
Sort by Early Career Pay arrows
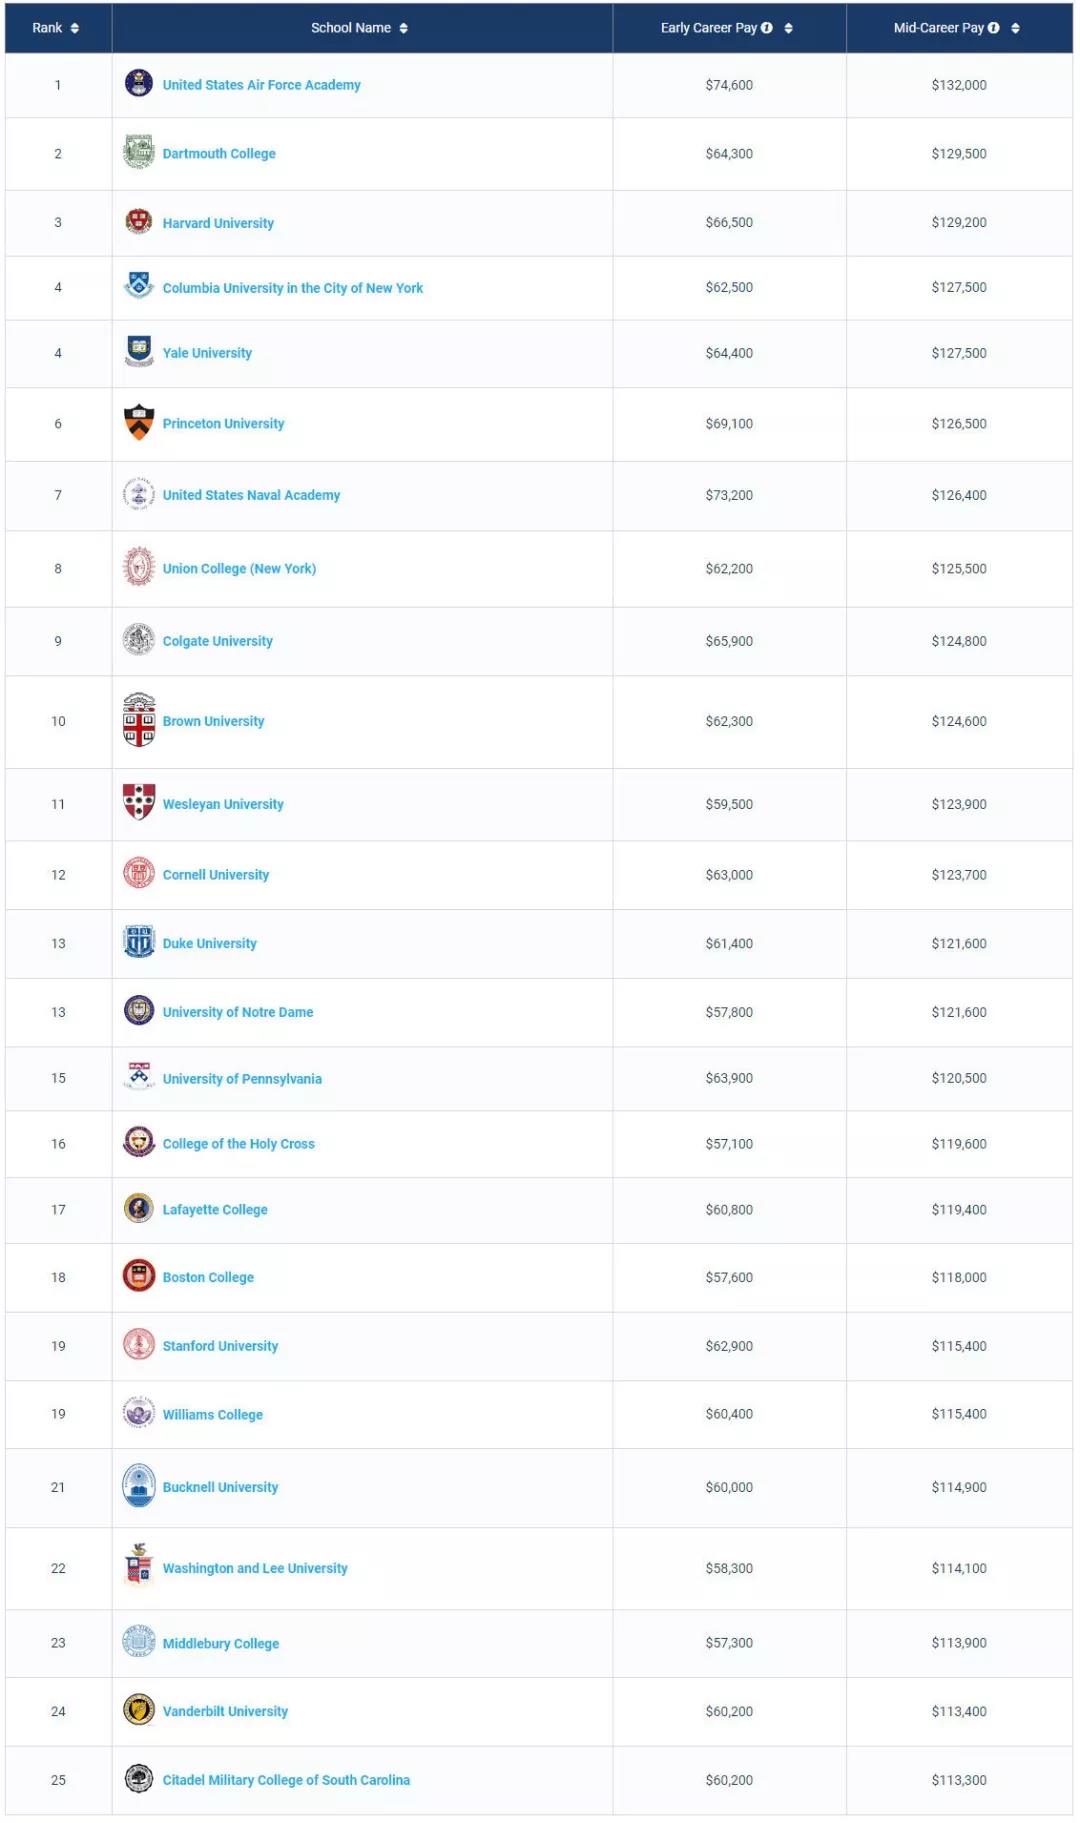(789, 28)
